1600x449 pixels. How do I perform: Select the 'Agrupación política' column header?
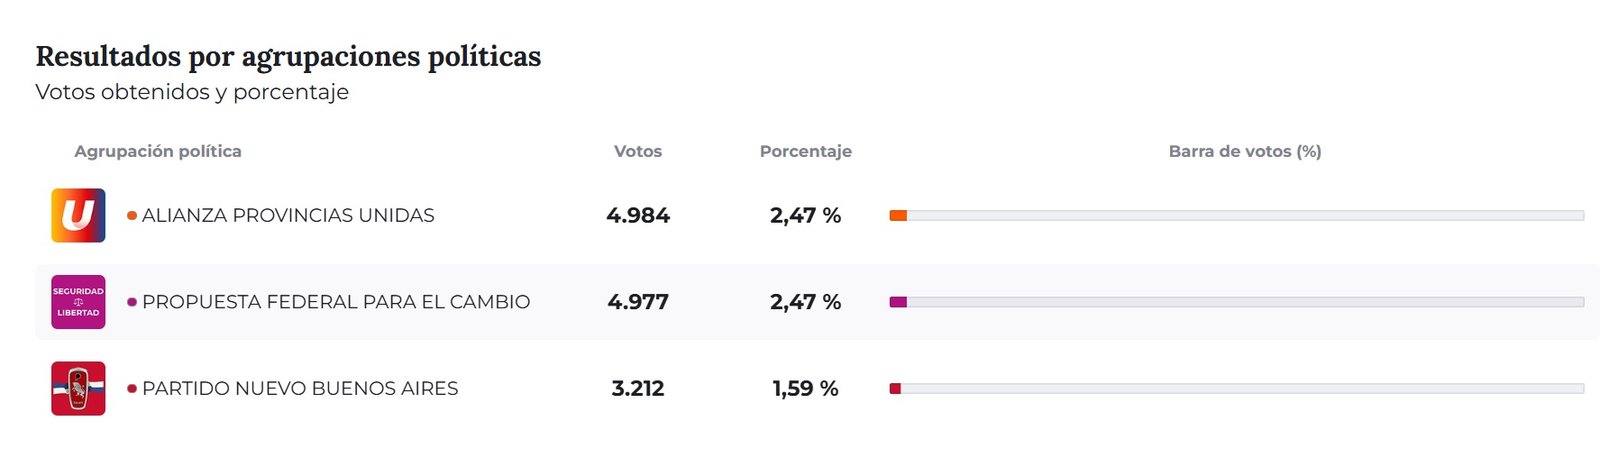158,151
